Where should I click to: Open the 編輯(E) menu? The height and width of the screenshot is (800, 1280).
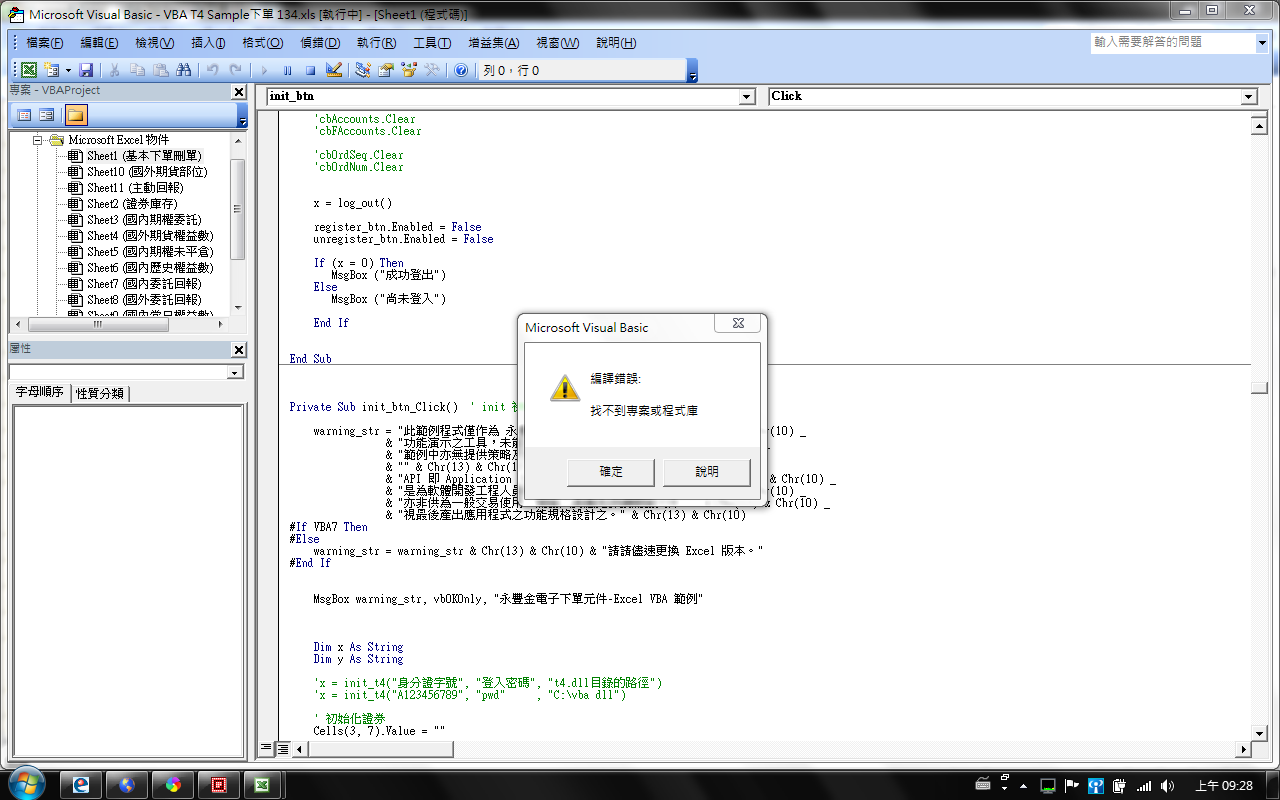(99, 43)
